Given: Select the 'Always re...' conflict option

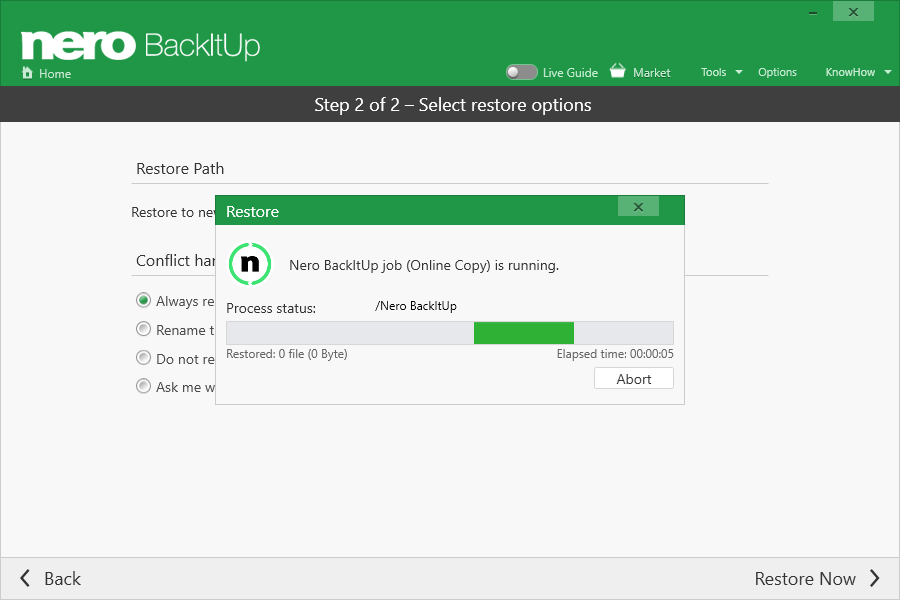Looking at the screenshot, I should 143,300.
